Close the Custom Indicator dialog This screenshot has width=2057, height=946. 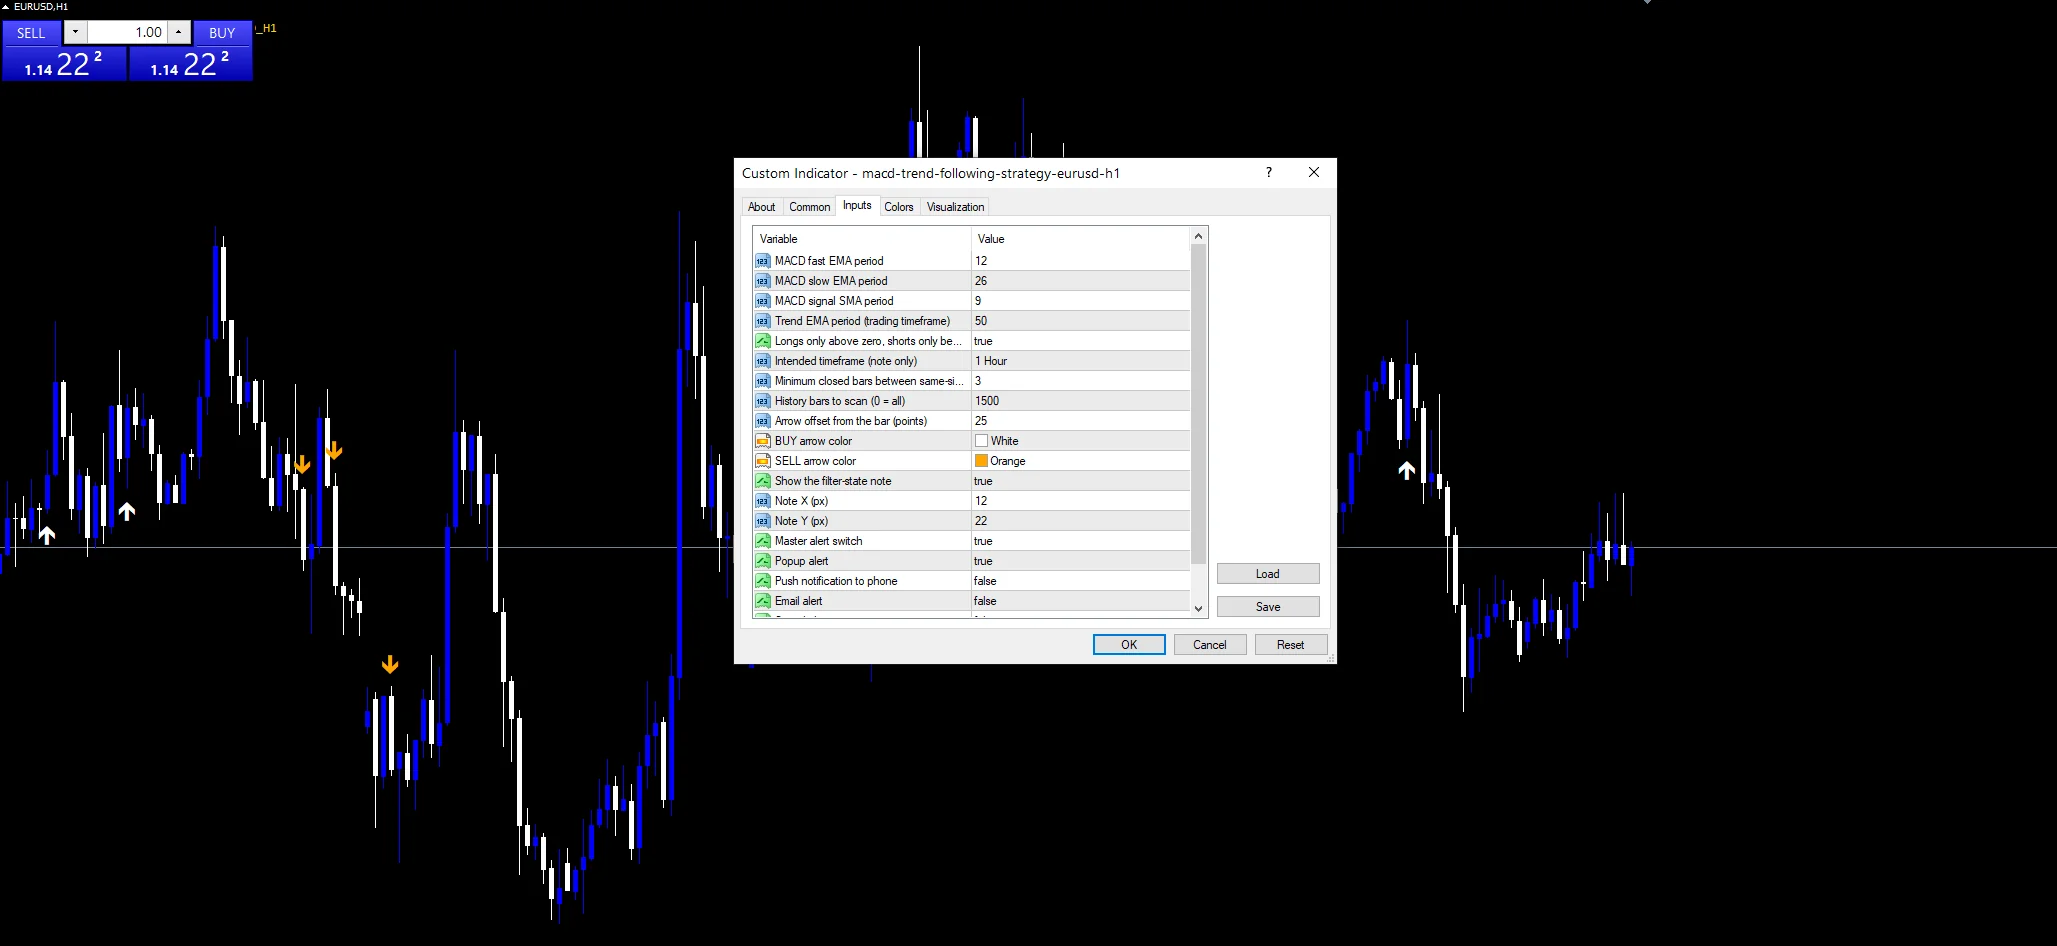click(1314, 172)
